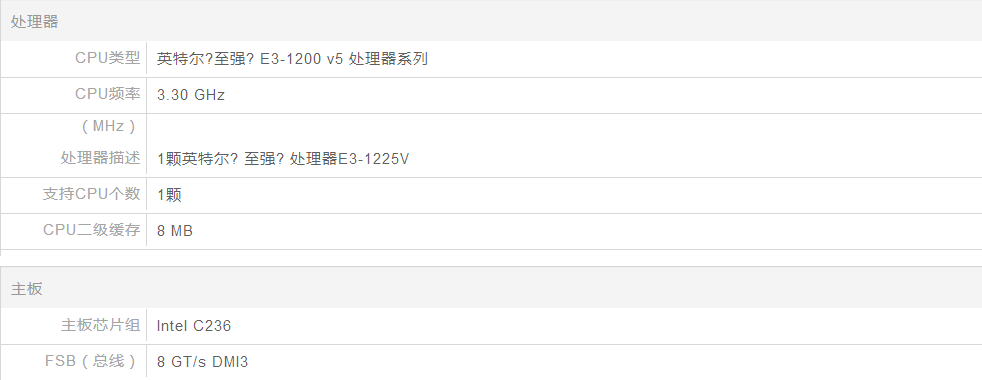Image resolution: width=982 pixels, height=380 pixels.
Task: Click the (MHz) label text
Action: (108, 126)
